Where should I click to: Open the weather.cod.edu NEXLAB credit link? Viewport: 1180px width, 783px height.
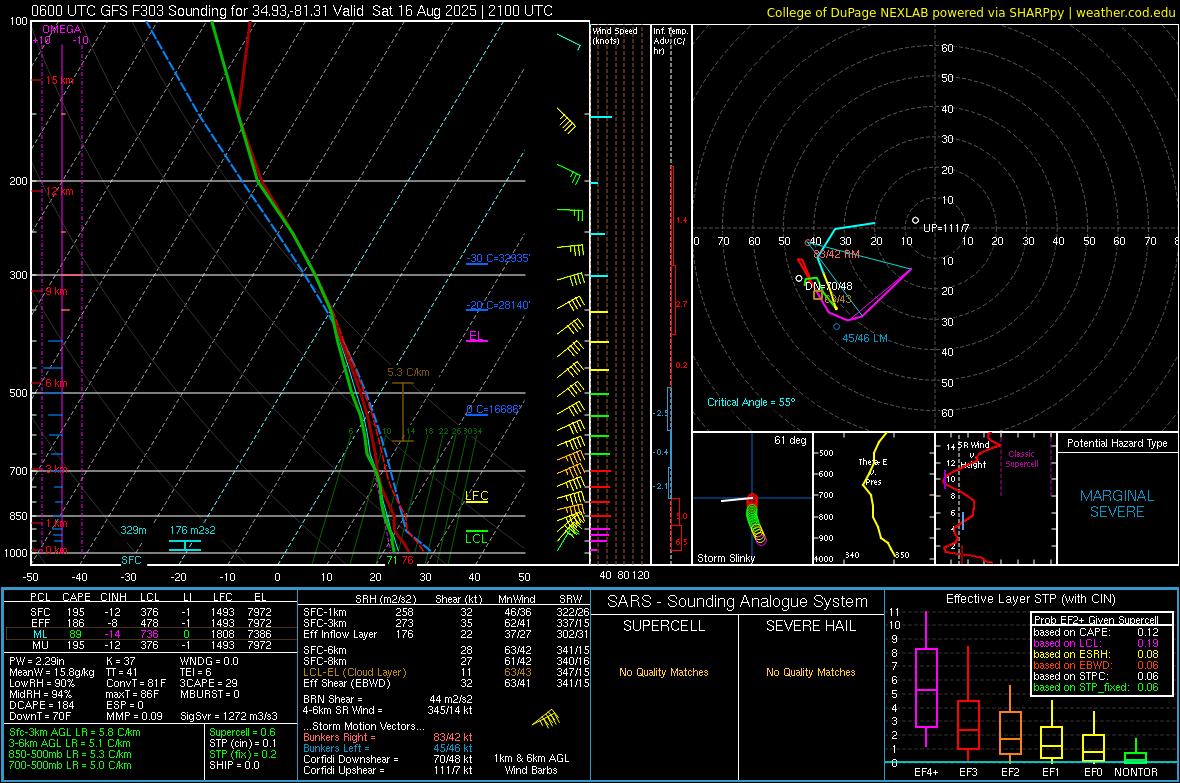tap(971, 12)
